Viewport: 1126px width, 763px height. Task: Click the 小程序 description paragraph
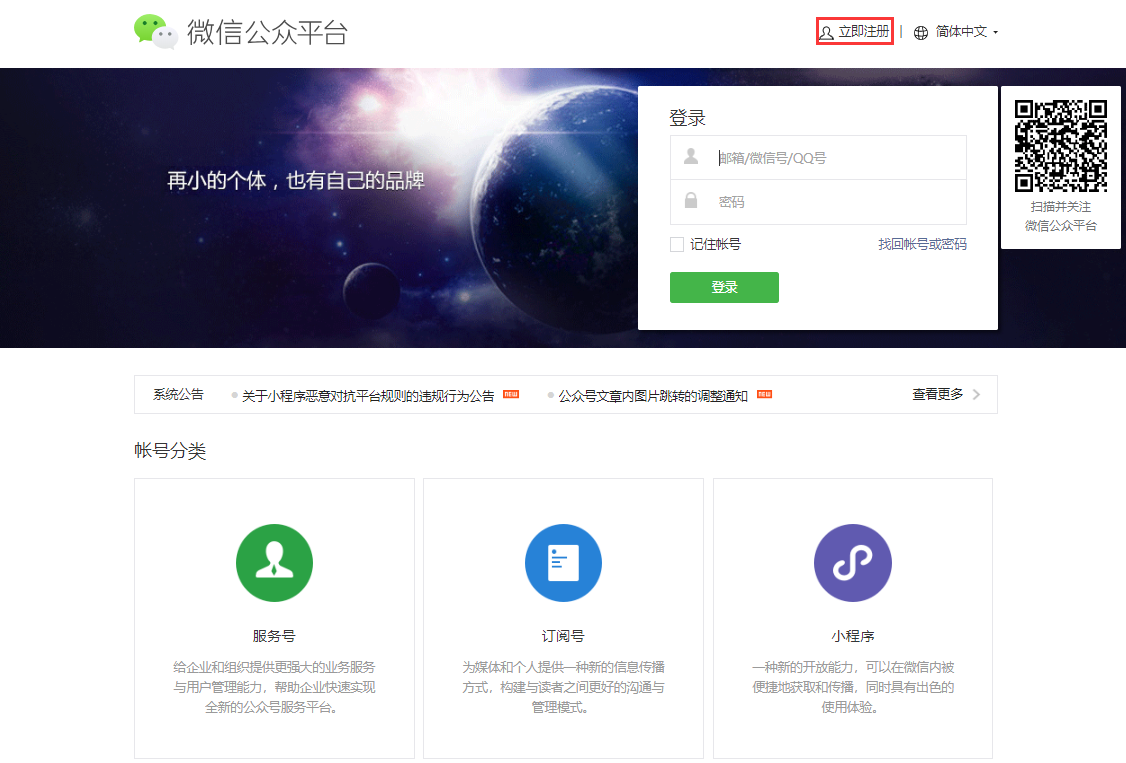click(x=852, y=687)
